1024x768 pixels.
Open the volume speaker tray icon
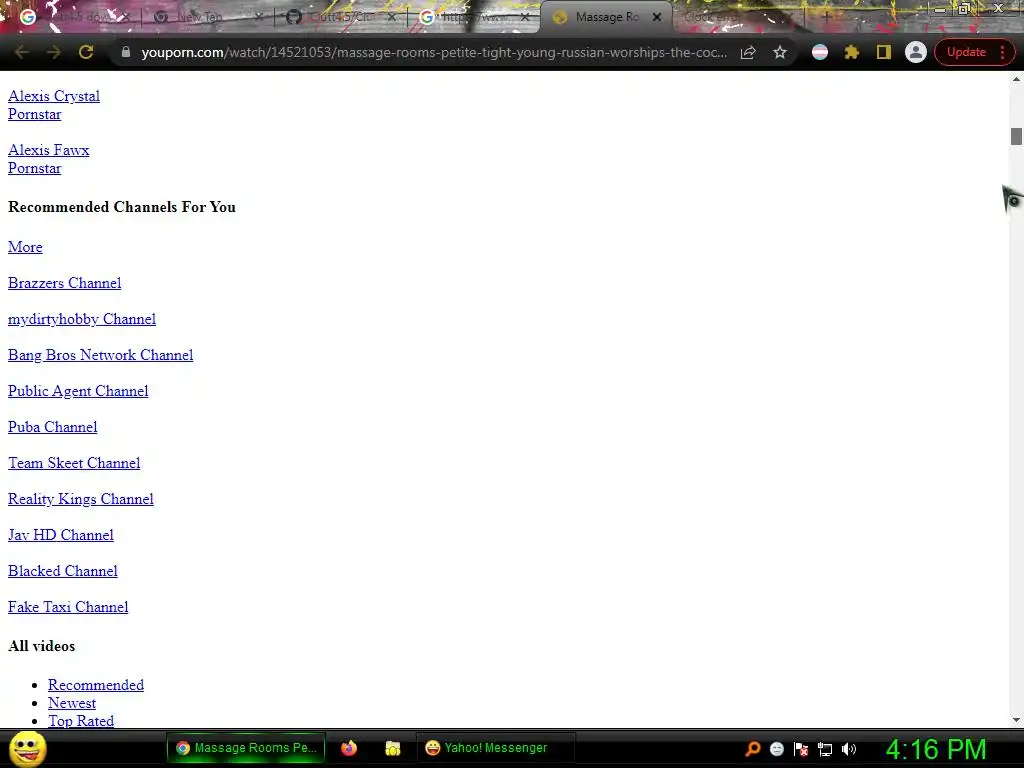coord(849,749)
